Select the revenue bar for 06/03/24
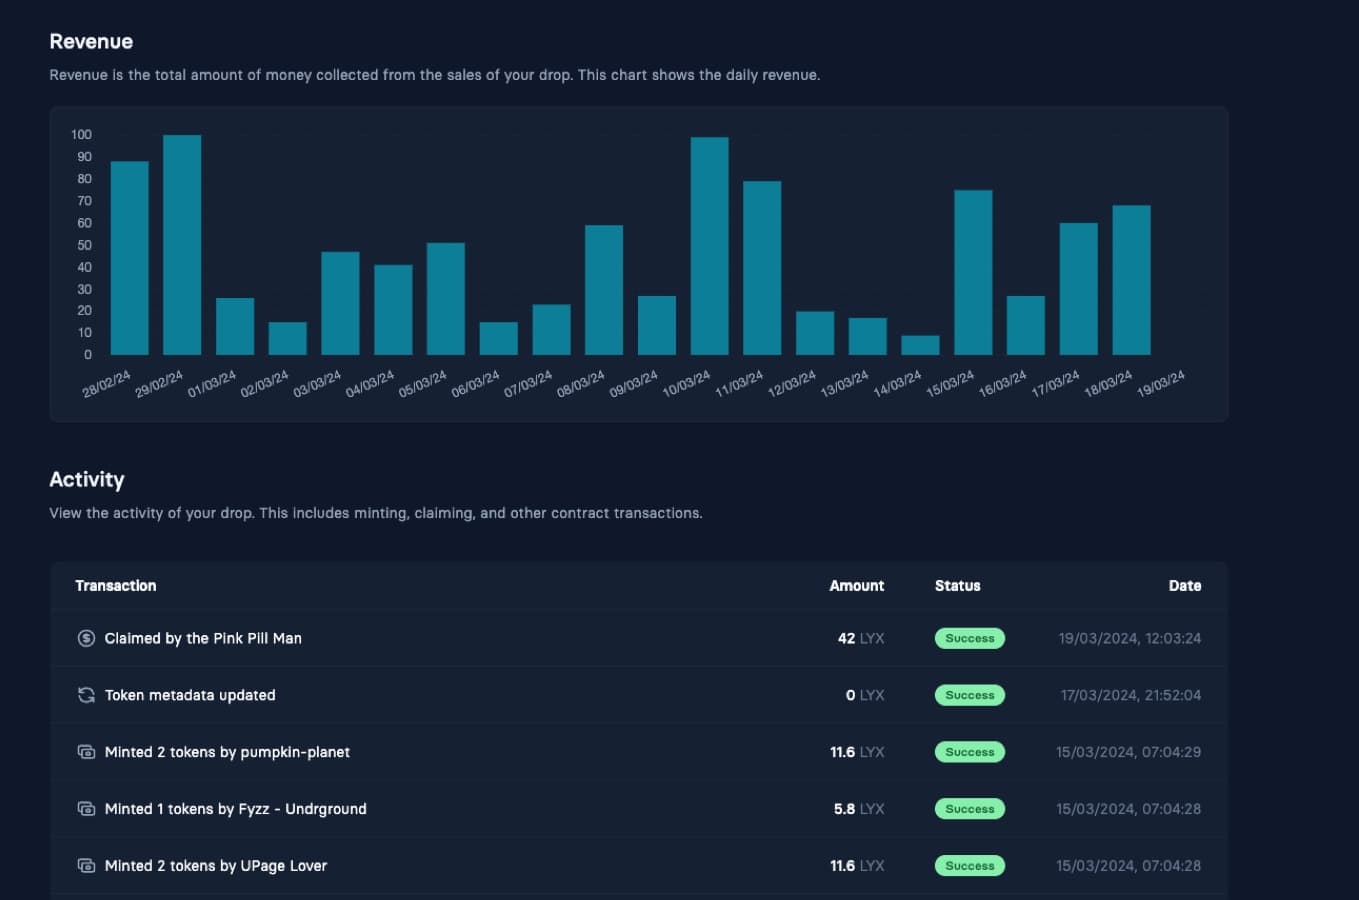 [x=499, y=339]
